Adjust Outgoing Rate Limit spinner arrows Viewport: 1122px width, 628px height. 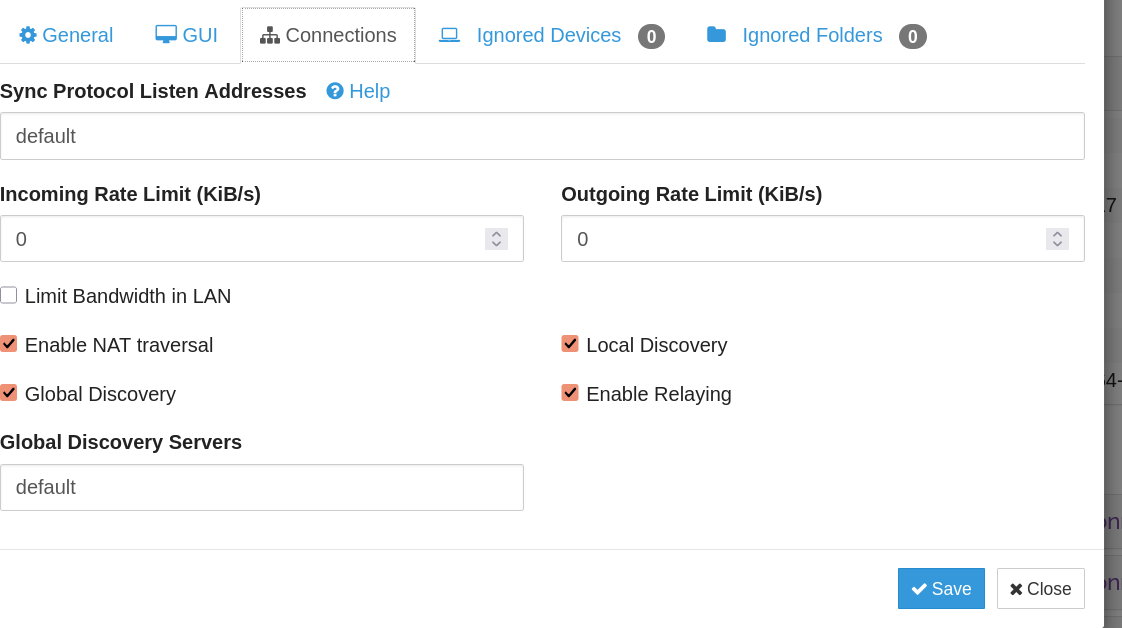point(1057,239)
